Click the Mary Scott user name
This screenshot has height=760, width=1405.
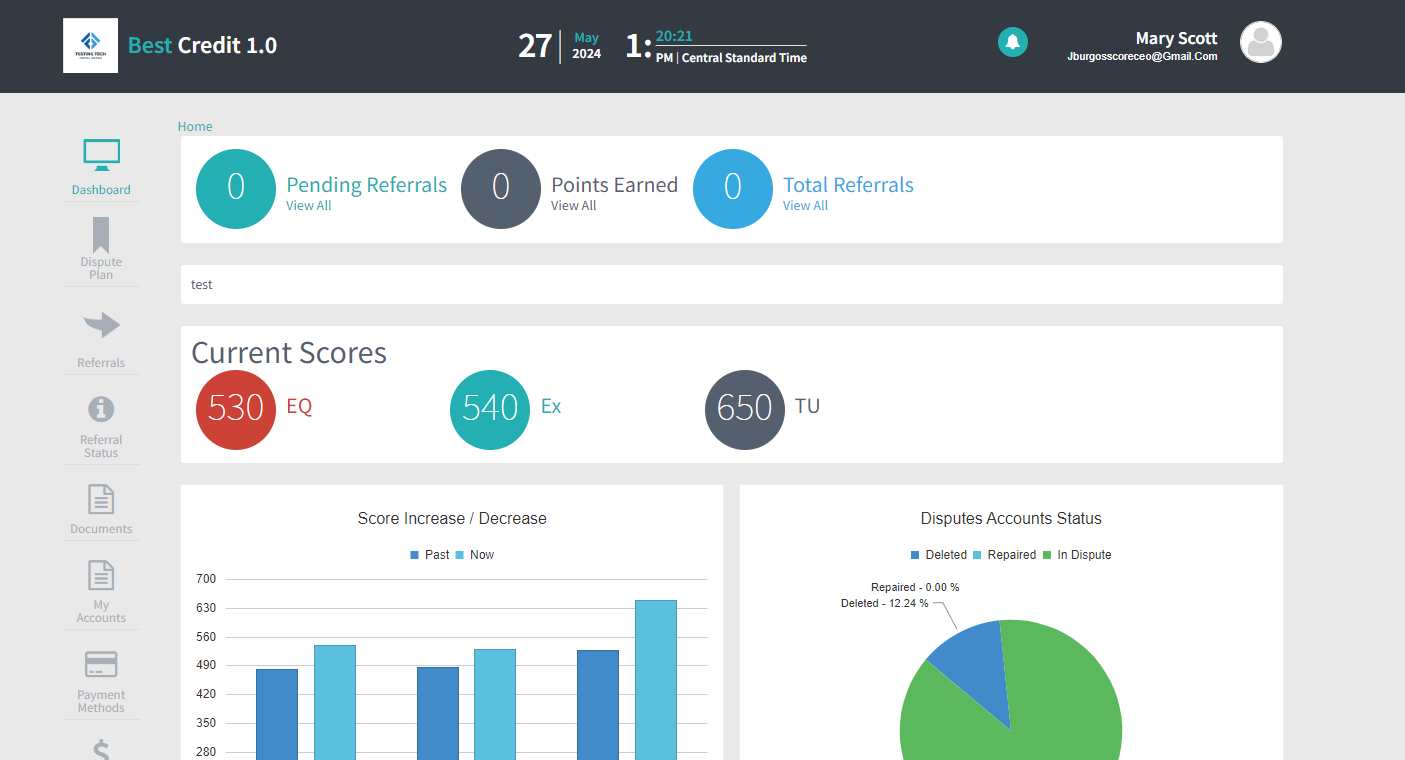[x=1177, y=38]
